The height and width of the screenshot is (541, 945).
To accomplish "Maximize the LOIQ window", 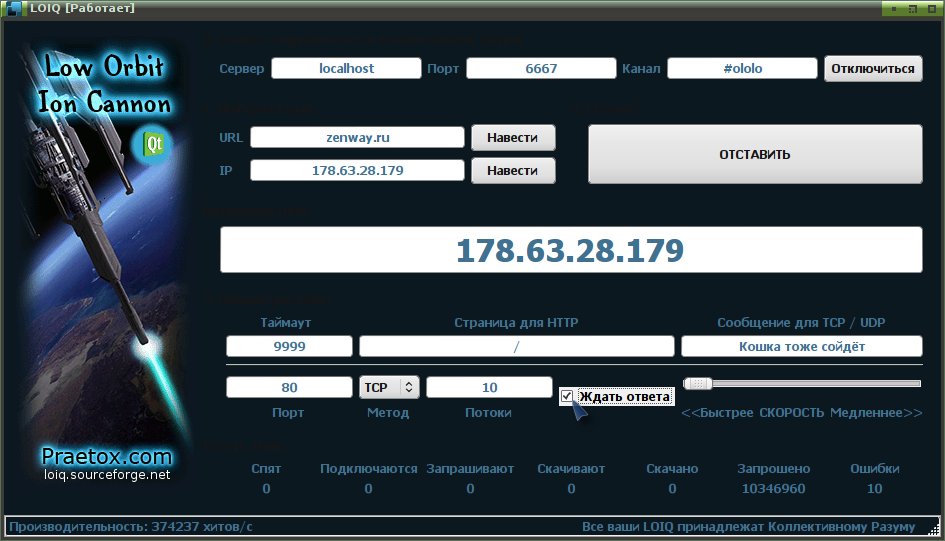I will point(912,8).
